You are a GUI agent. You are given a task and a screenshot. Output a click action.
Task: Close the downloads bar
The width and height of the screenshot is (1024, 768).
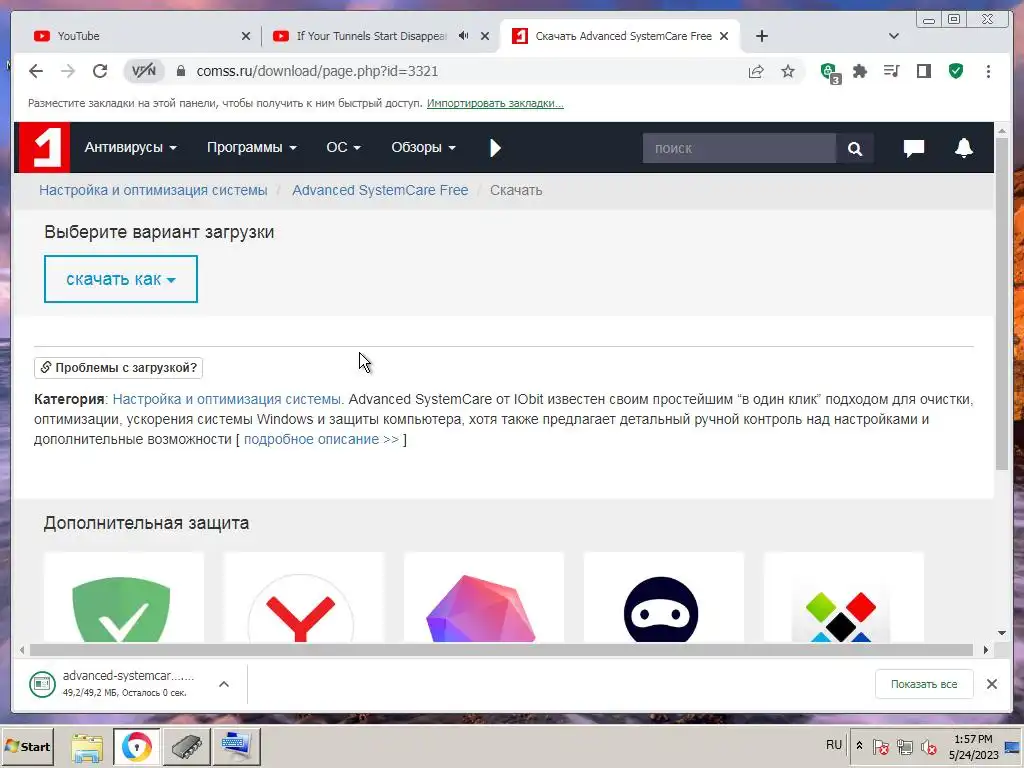click(x=991, y=684)
